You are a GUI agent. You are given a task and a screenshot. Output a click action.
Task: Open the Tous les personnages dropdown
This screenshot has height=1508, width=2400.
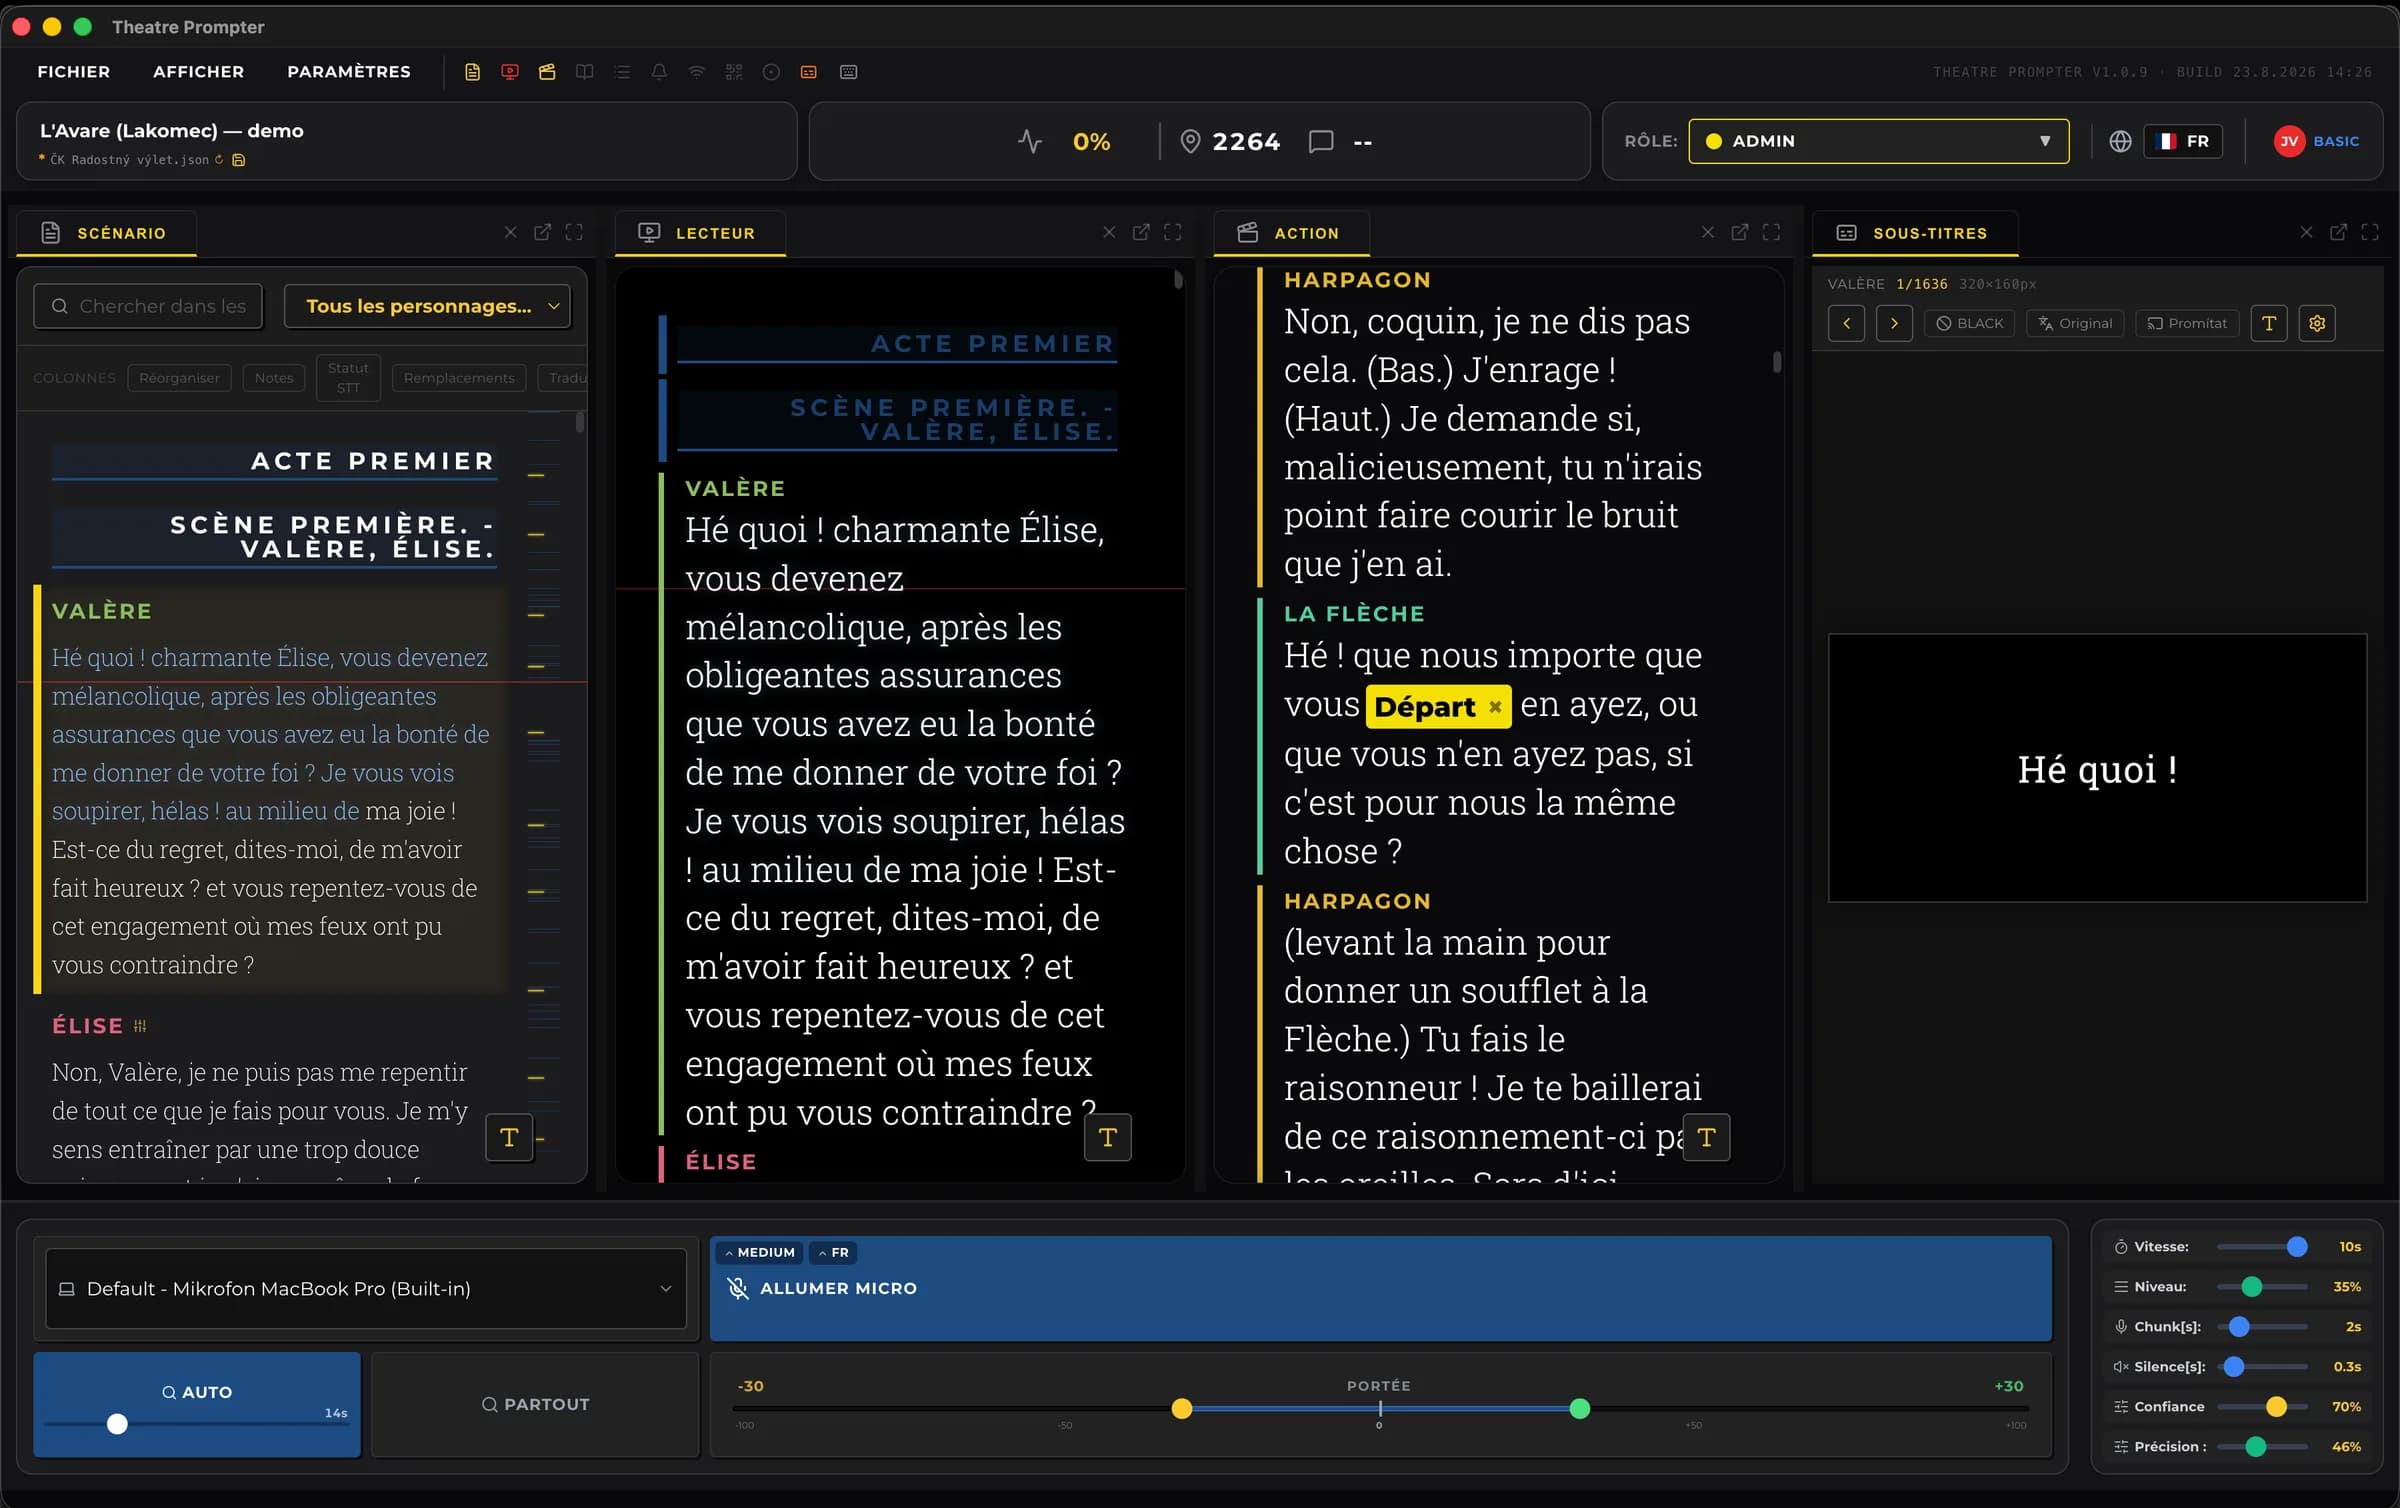pos(428,306)
